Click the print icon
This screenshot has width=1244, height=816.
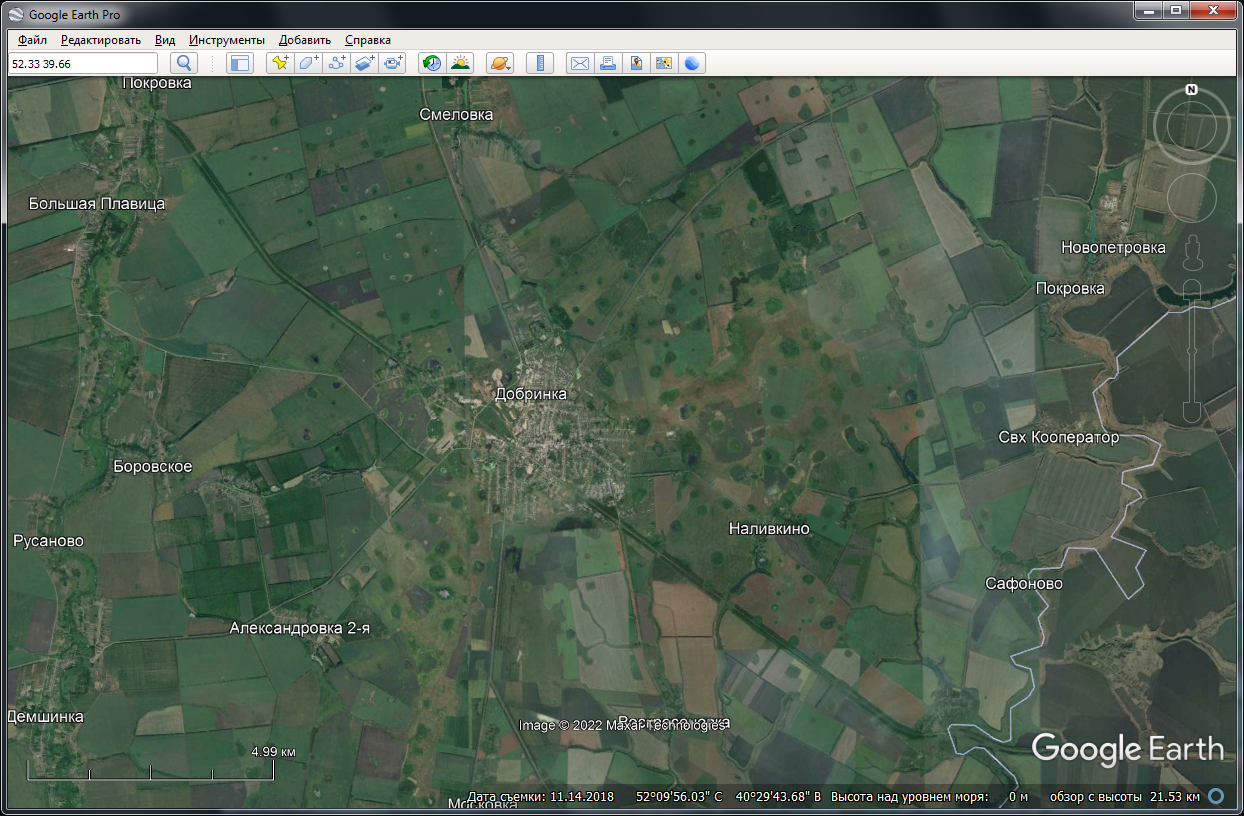click(607, 63)
